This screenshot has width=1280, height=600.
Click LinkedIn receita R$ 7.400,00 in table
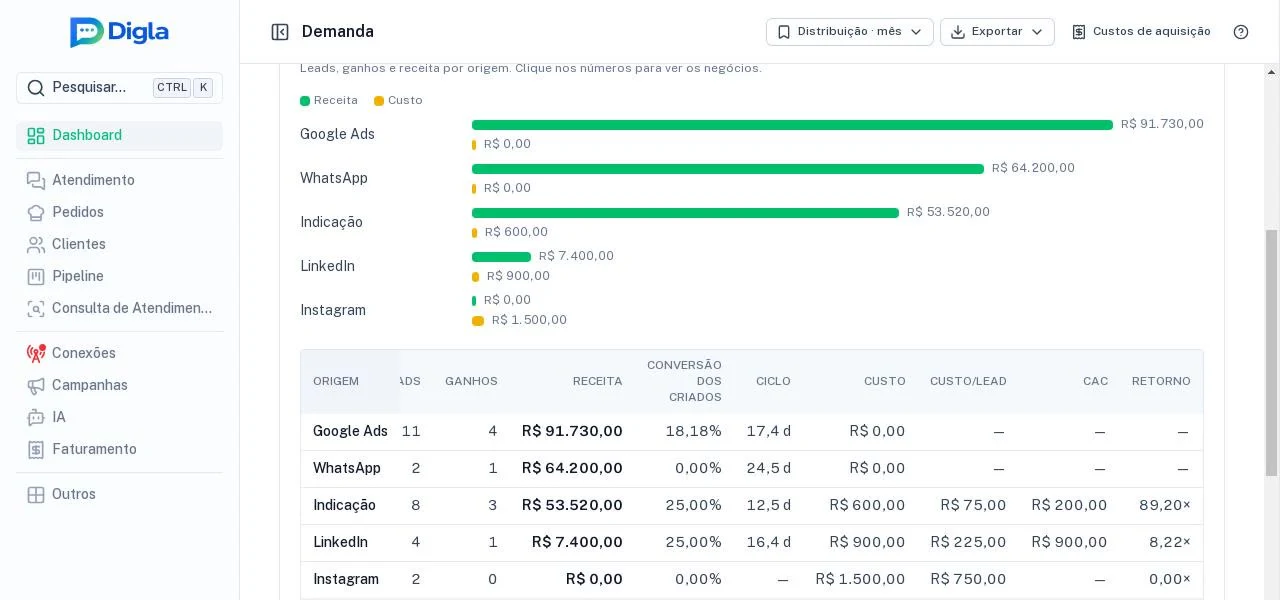577,542
